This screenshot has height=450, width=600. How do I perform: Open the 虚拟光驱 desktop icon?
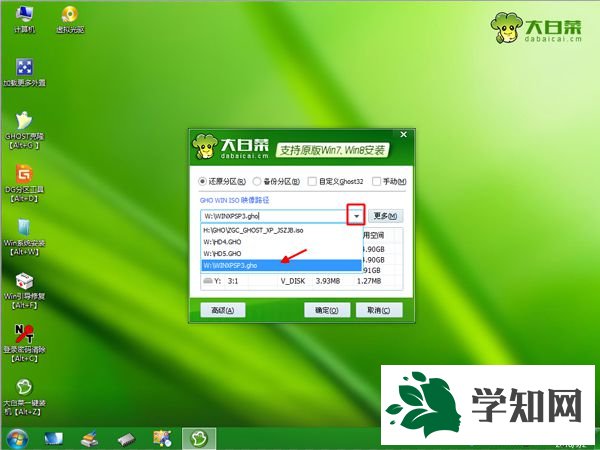click(70, 20)
